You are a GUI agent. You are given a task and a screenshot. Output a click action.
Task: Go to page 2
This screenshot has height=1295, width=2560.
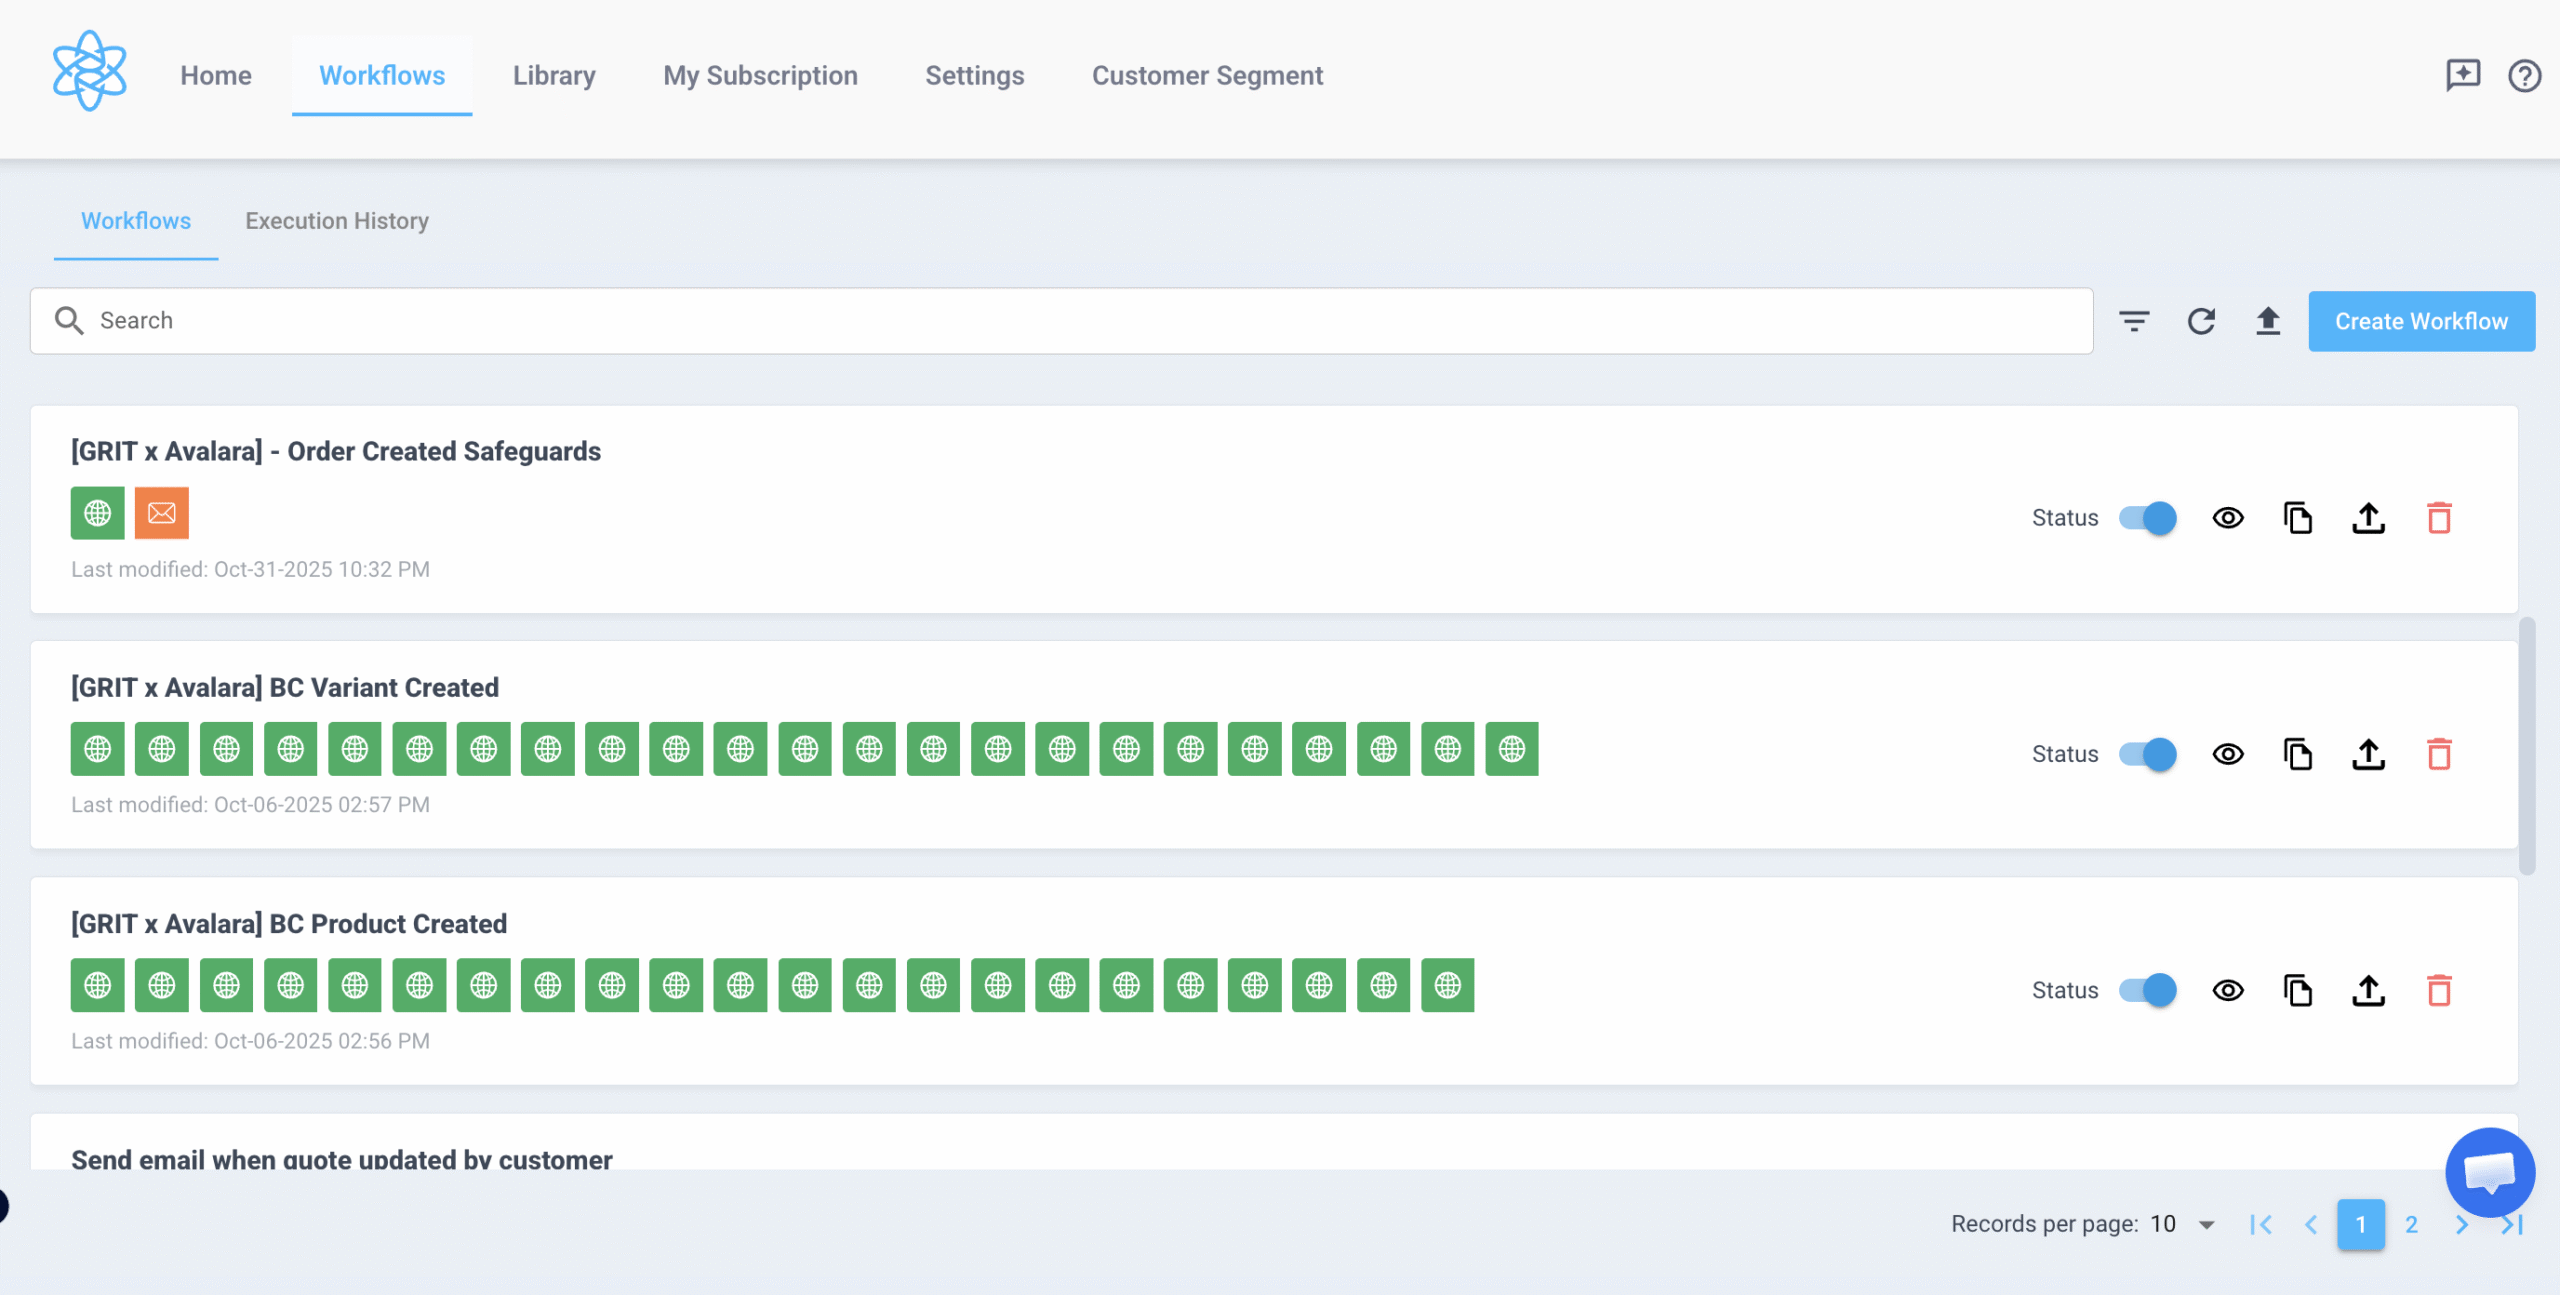[2411, 1224]
